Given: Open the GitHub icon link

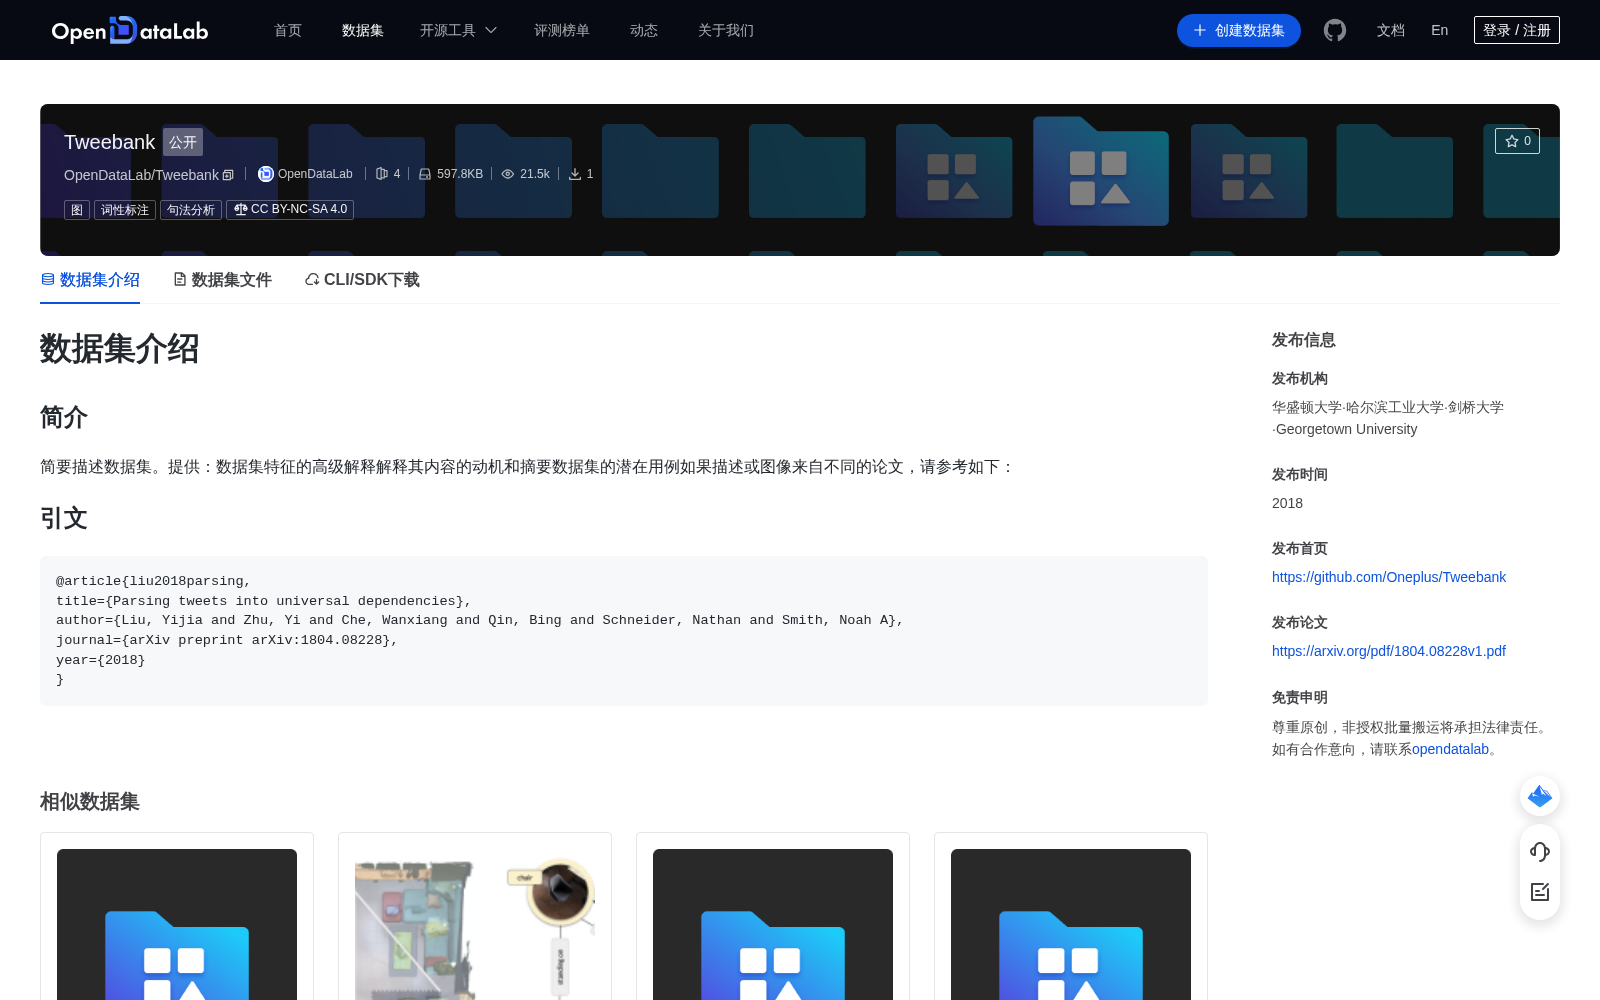Looking at the screenshot, I should 1335,30.
